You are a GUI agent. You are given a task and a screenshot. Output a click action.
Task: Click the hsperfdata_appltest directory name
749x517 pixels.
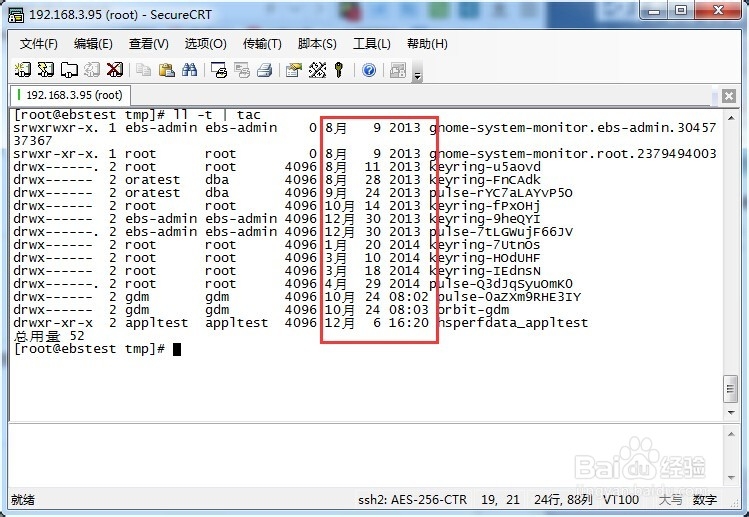click(513, 323)
